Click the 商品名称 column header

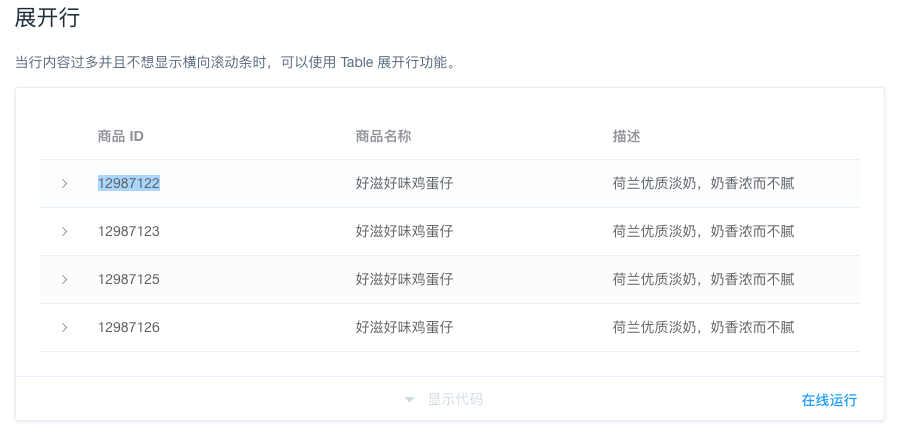tap(384, 136)
